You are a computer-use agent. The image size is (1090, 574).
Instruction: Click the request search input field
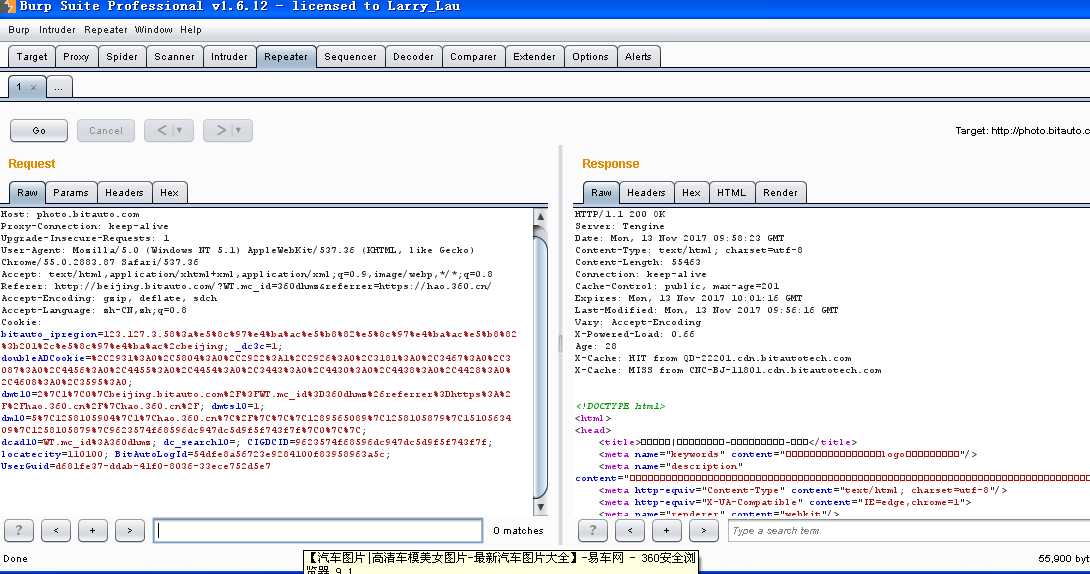[318, 530]
